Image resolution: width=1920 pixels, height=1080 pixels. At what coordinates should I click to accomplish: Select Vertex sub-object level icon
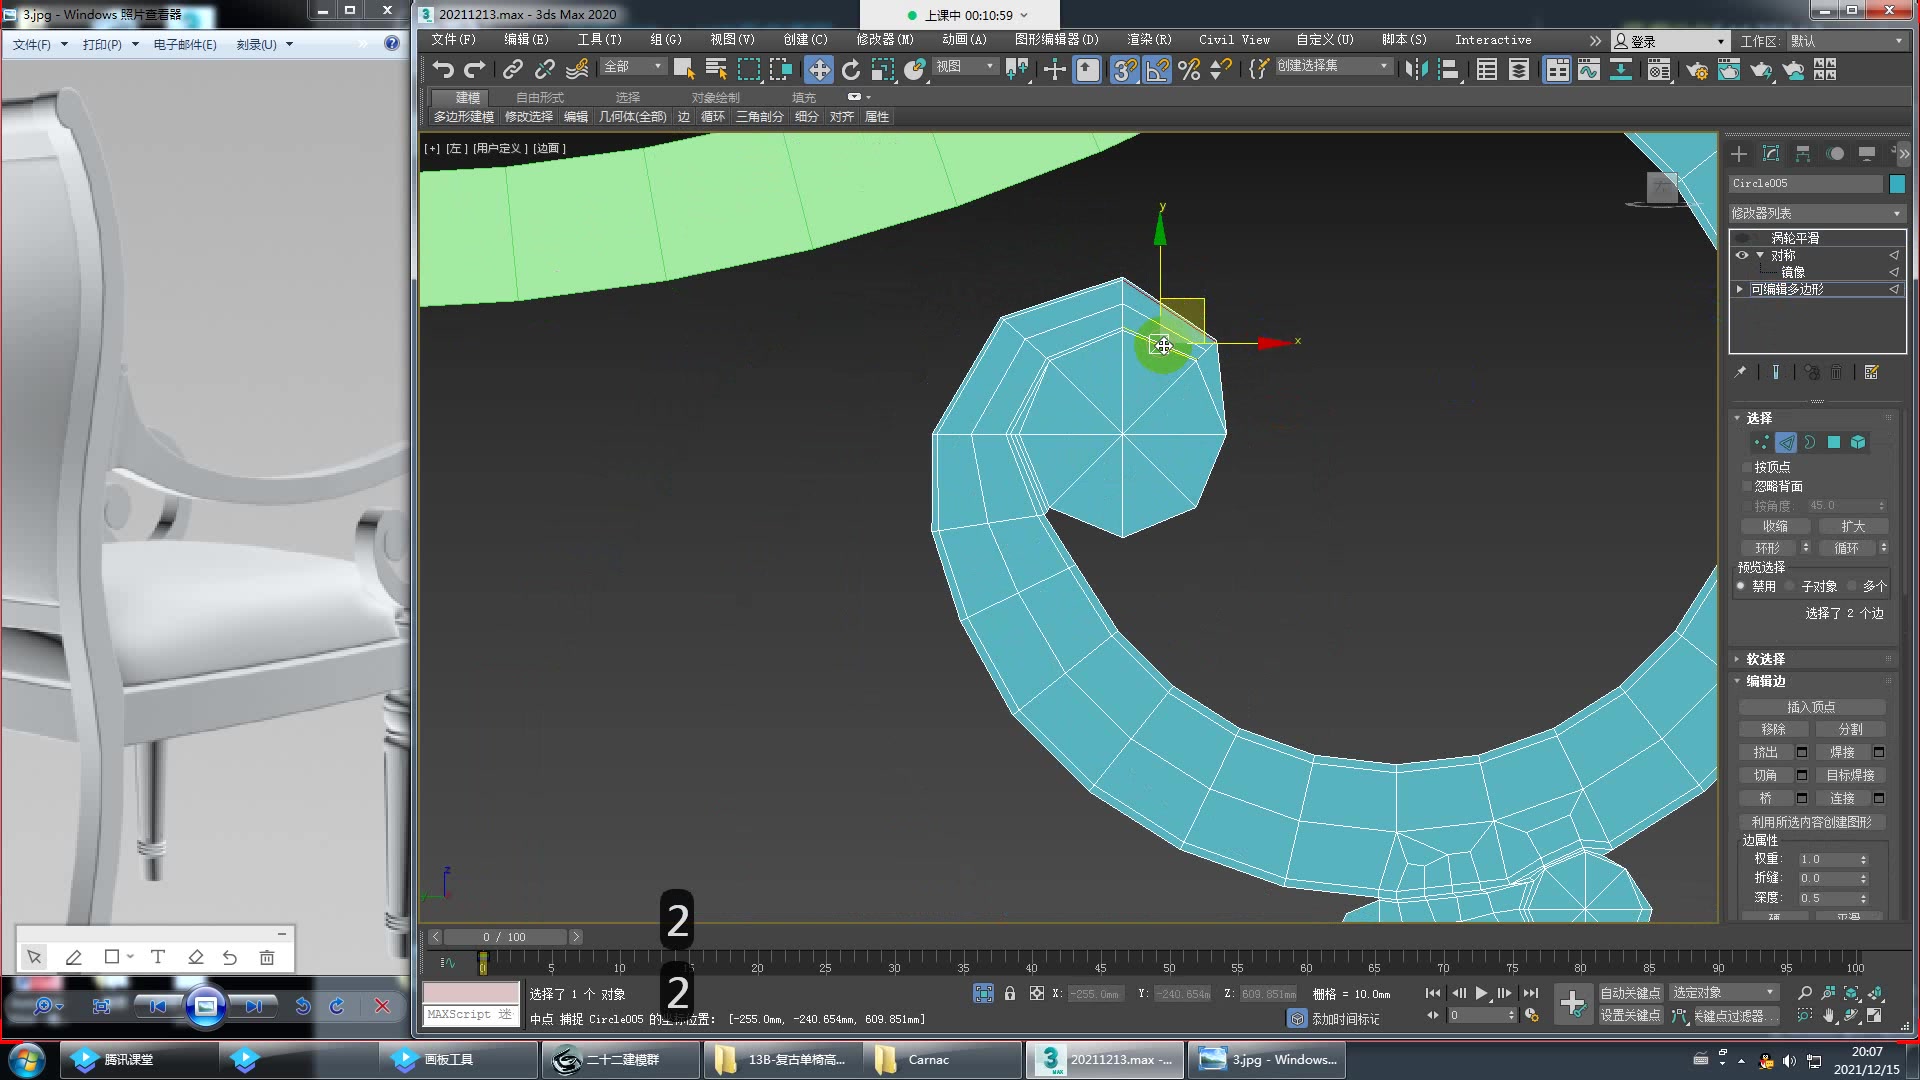1762,442
